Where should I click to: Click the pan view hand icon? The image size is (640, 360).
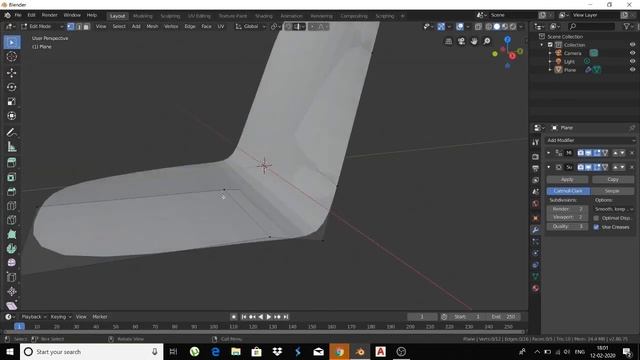coord(474,41)
